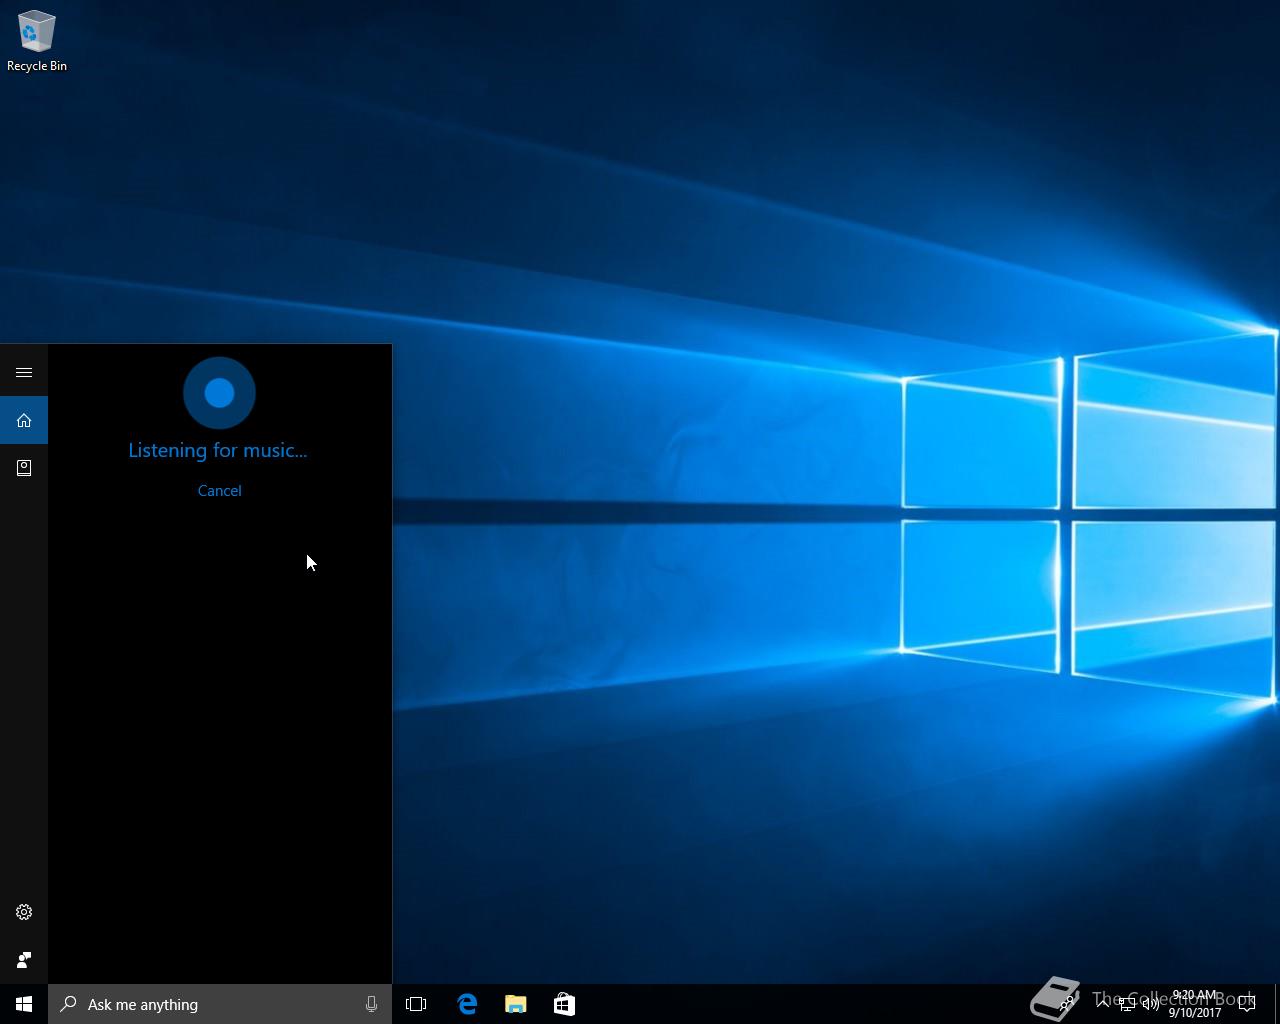Click the Cortana listening circle
The height and width of the screenshot is (1024, 1280).
pyautogui.click(x=219, y=393)
